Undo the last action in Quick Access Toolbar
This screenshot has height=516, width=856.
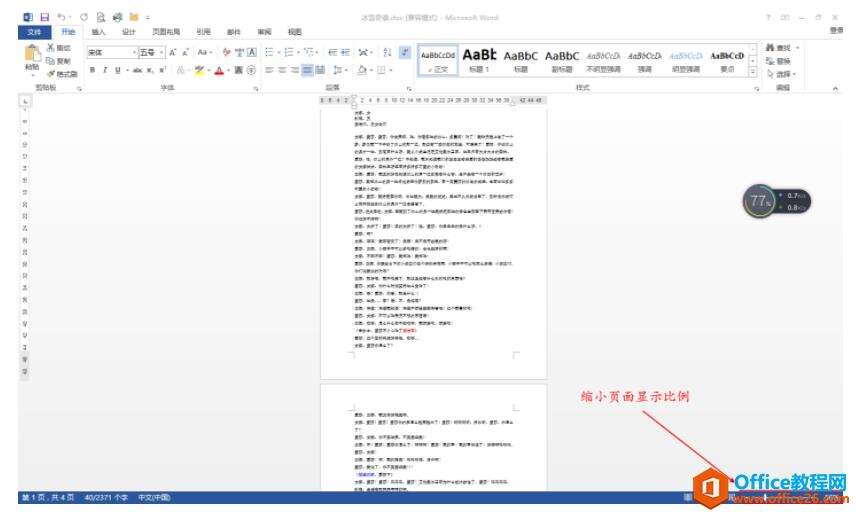coord(61,17)
